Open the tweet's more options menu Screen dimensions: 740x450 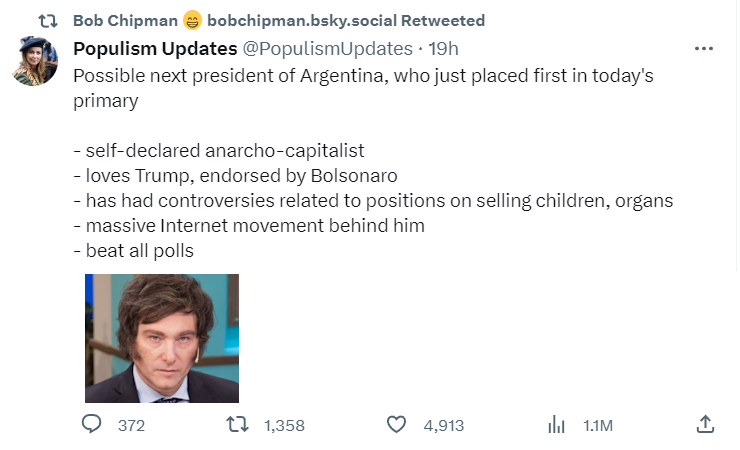pos(704,49)
